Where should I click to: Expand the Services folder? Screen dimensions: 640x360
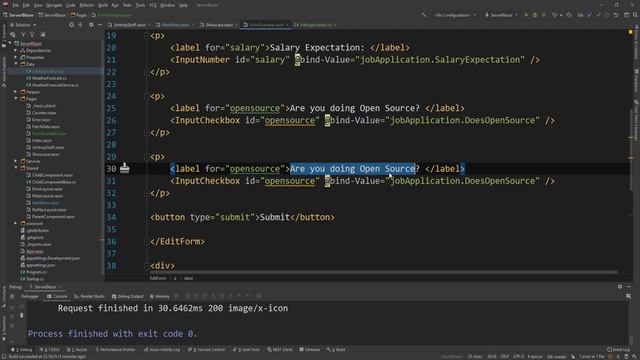click(16, 161)
